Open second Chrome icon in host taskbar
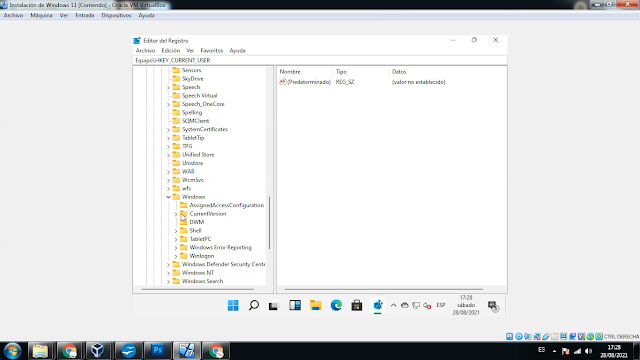 tap(216, 351)
